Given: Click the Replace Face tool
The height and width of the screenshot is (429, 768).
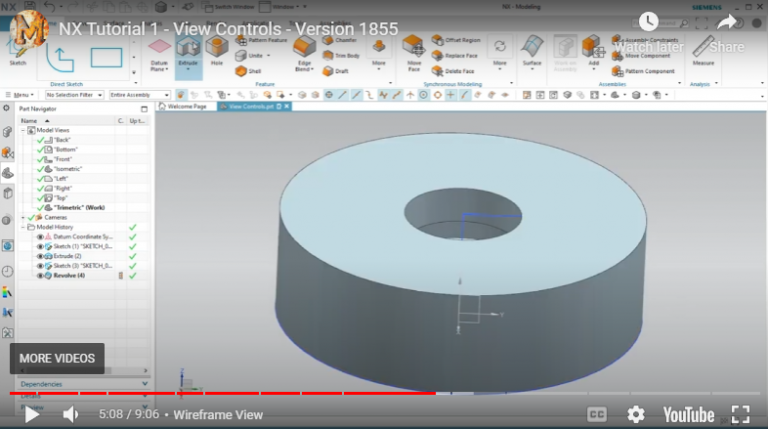Looking at the screenshot, I should click(455, 55).
